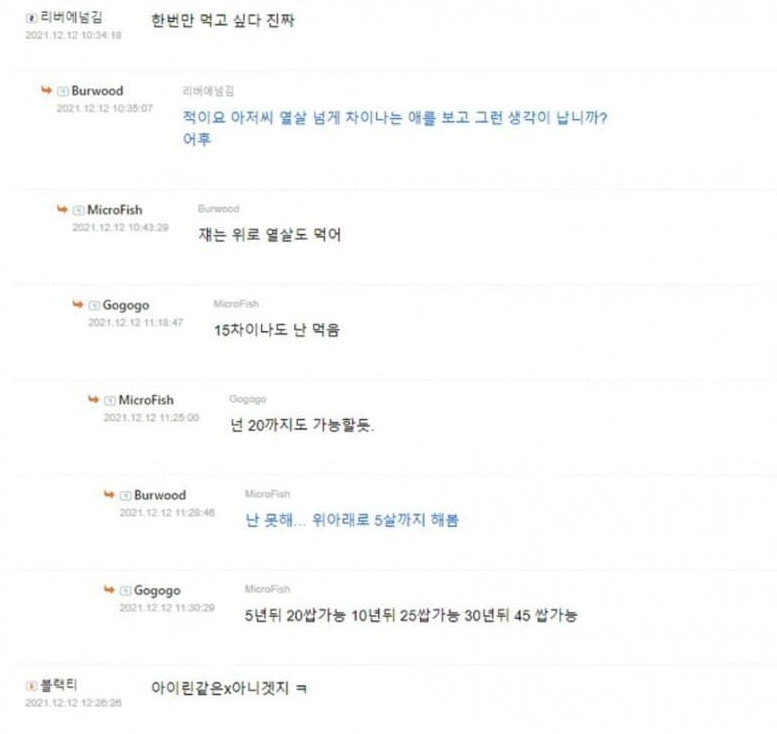Click reply arrow on Burwood's 10:35:07 comment
This screenshot has width=777, height=734.
46,90
